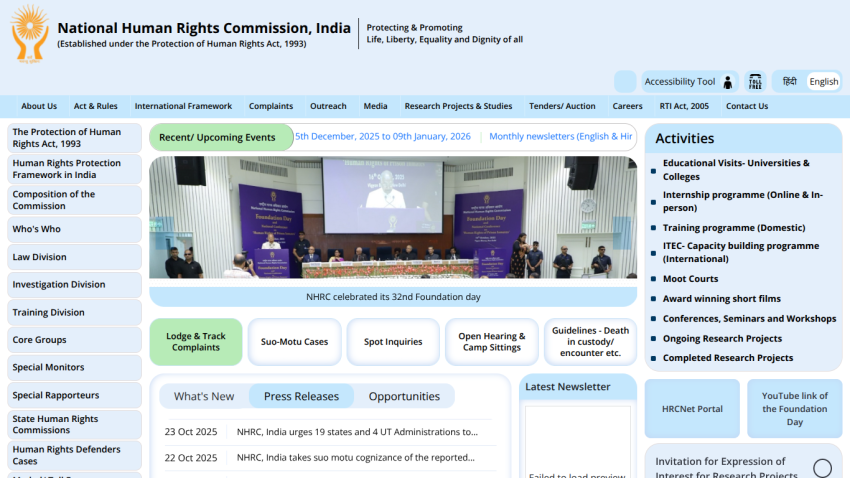Click caption NHRC celebrated its 32nd Foundation day
This screenshot has height=478, width=850.
[393, 297]
